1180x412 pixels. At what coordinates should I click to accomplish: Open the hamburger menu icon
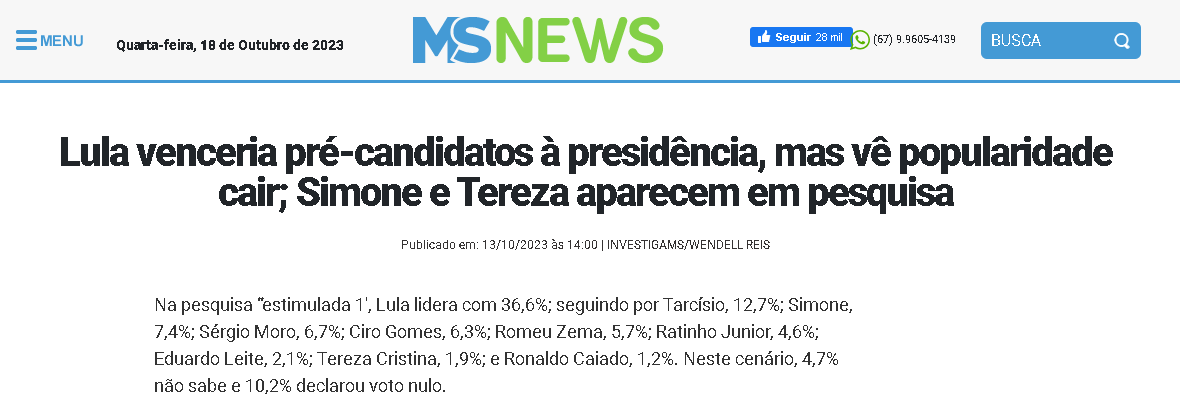coord(26,41)
